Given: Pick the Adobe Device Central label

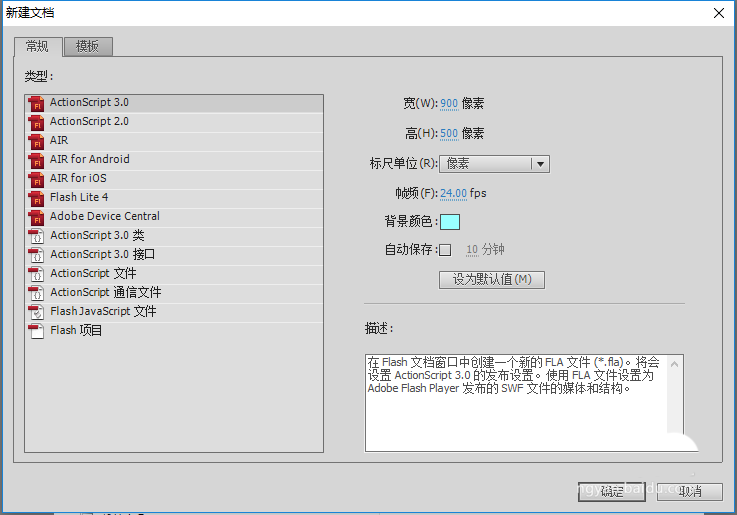Looking at the screenshot, I should [105, 216].
